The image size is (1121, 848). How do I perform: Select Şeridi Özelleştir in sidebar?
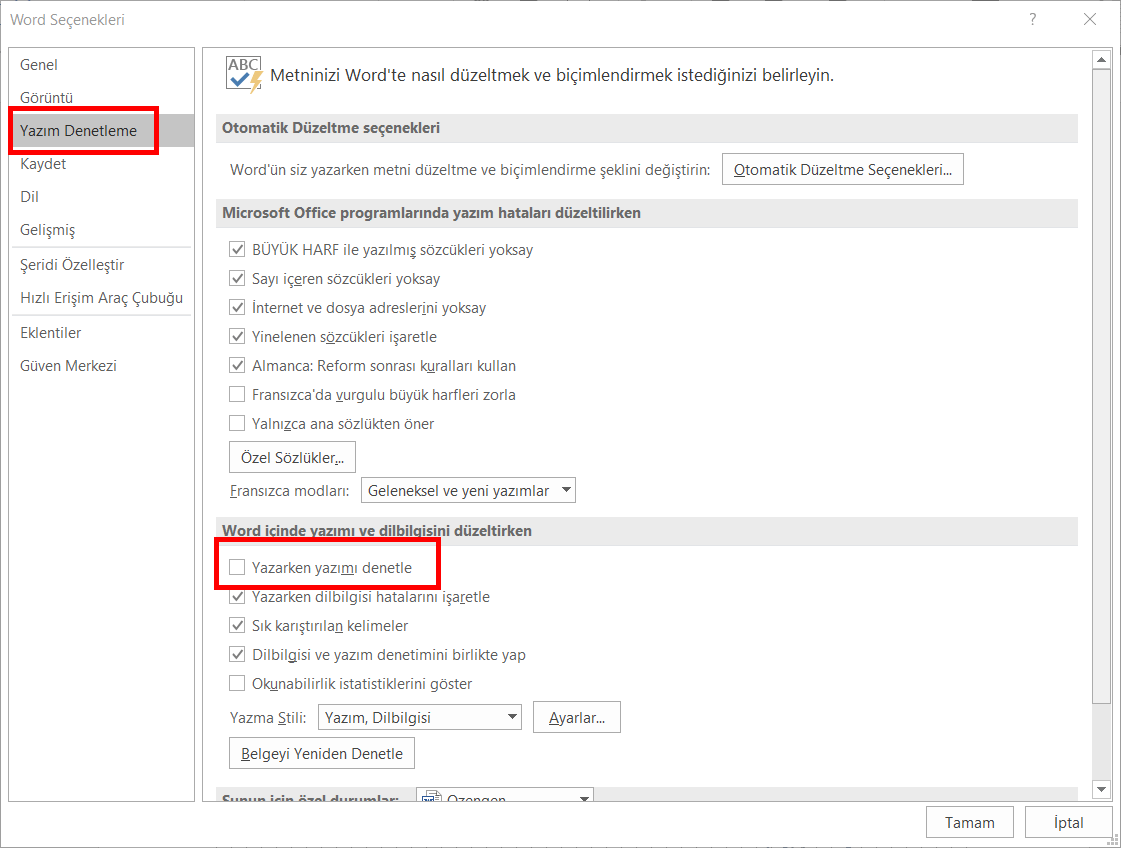tap(72, 265)
